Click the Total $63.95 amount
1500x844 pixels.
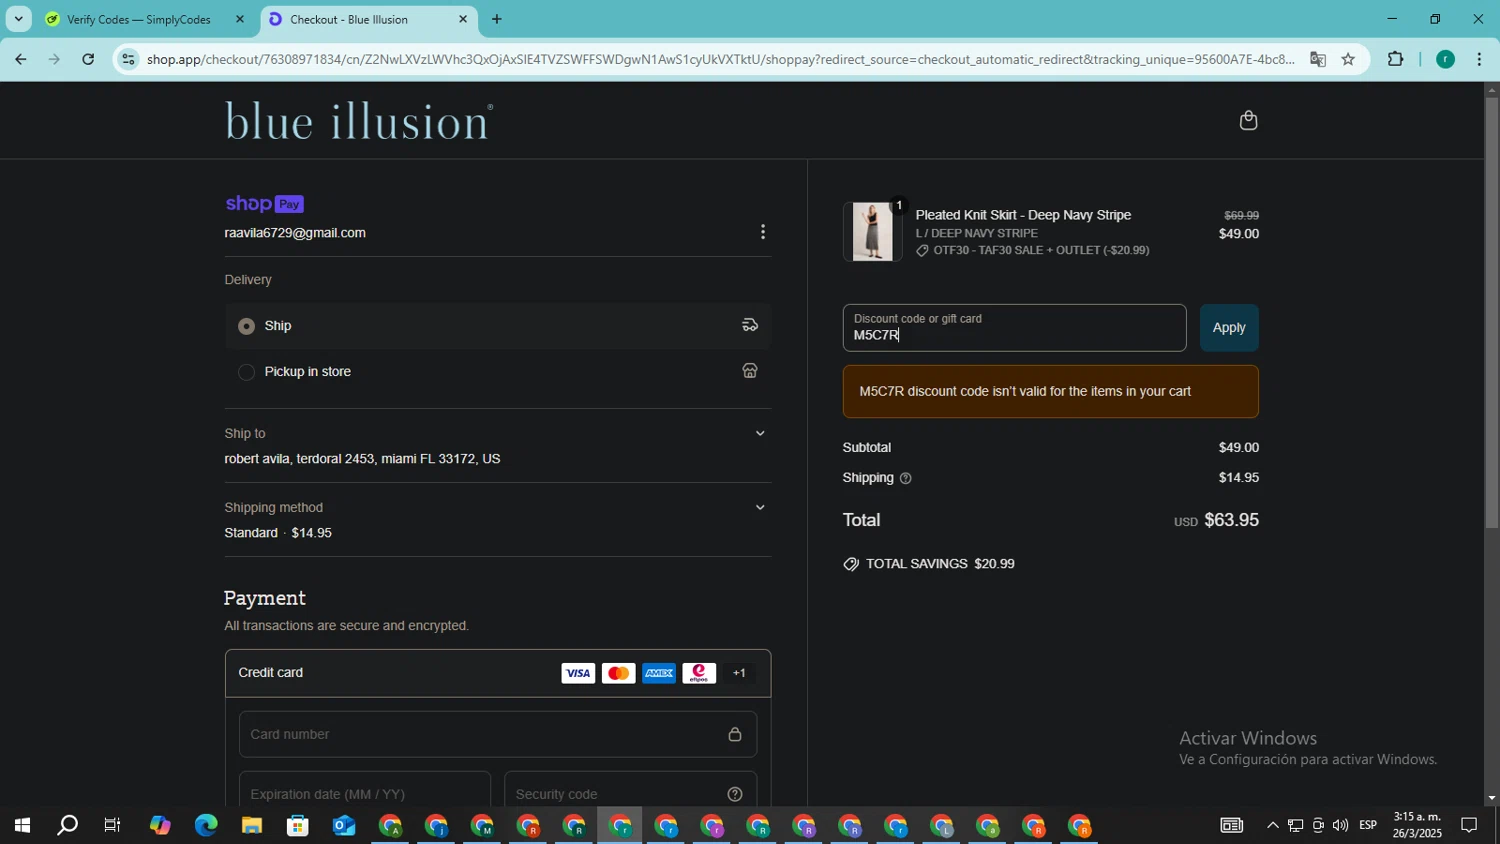1231,520
